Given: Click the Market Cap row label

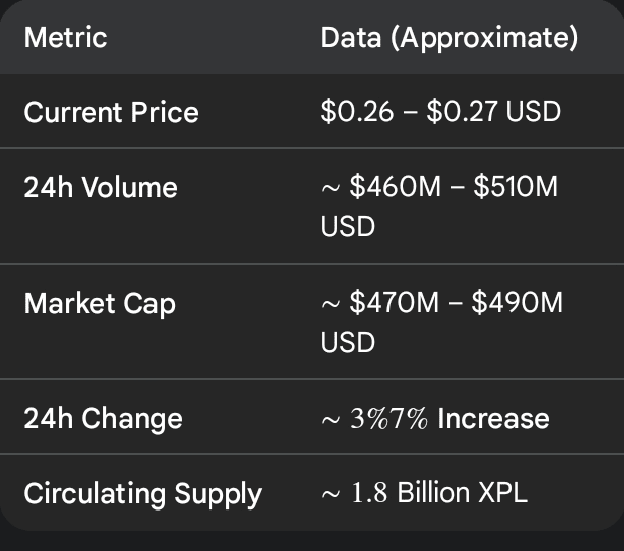Looking at the screenshot, I should (99, 303).
